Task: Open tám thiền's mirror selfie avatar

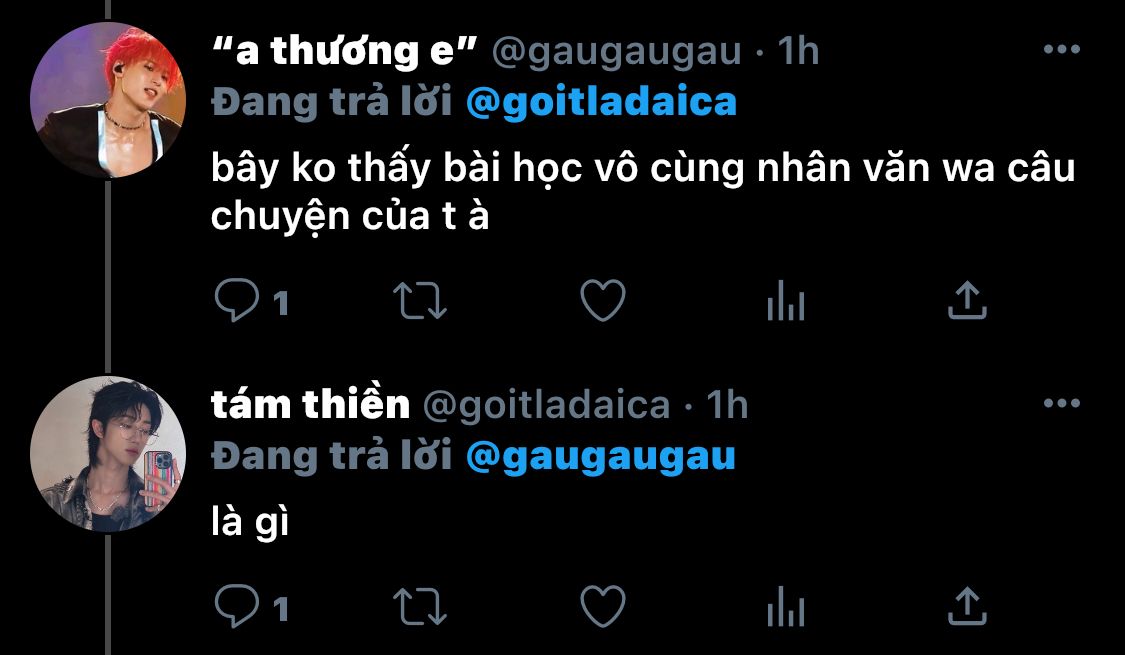Action: tap(108, 454)
